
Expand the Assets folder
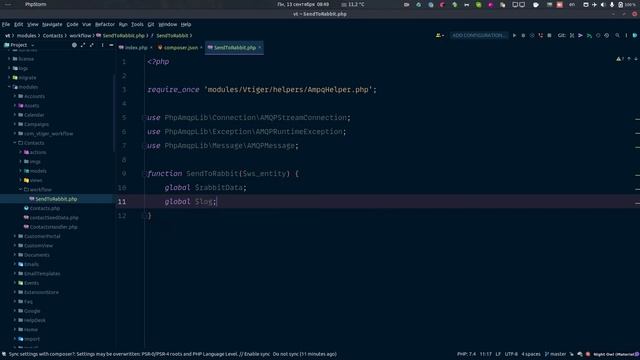[15, 106]
